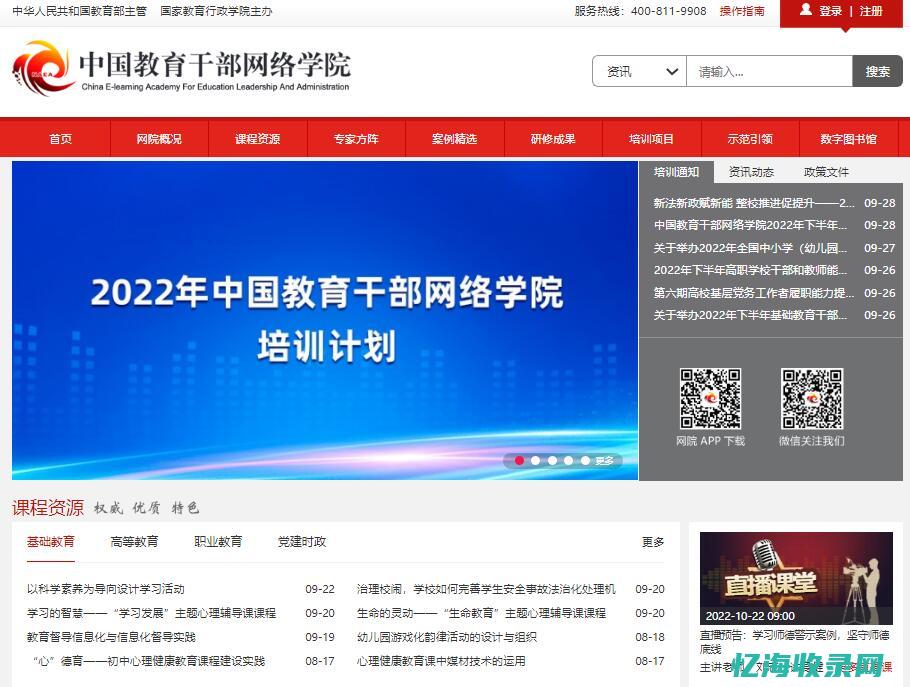Open 课程资源 in the red navigation bar
The width and height of the screenshot is (910, 687).
tap(257, 139)
